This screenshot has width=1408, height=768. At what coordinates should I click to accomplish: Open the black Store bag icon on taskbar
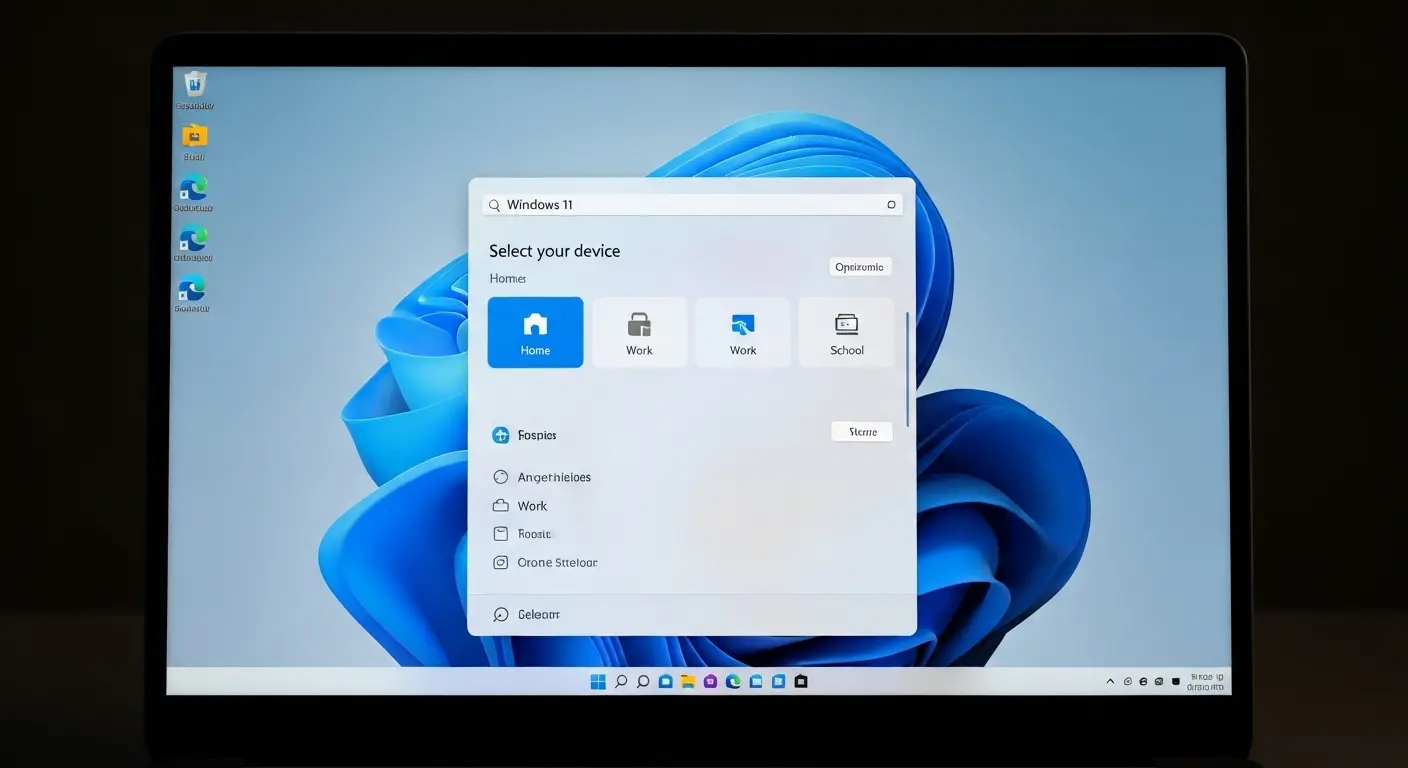click(x=800, y=681)
